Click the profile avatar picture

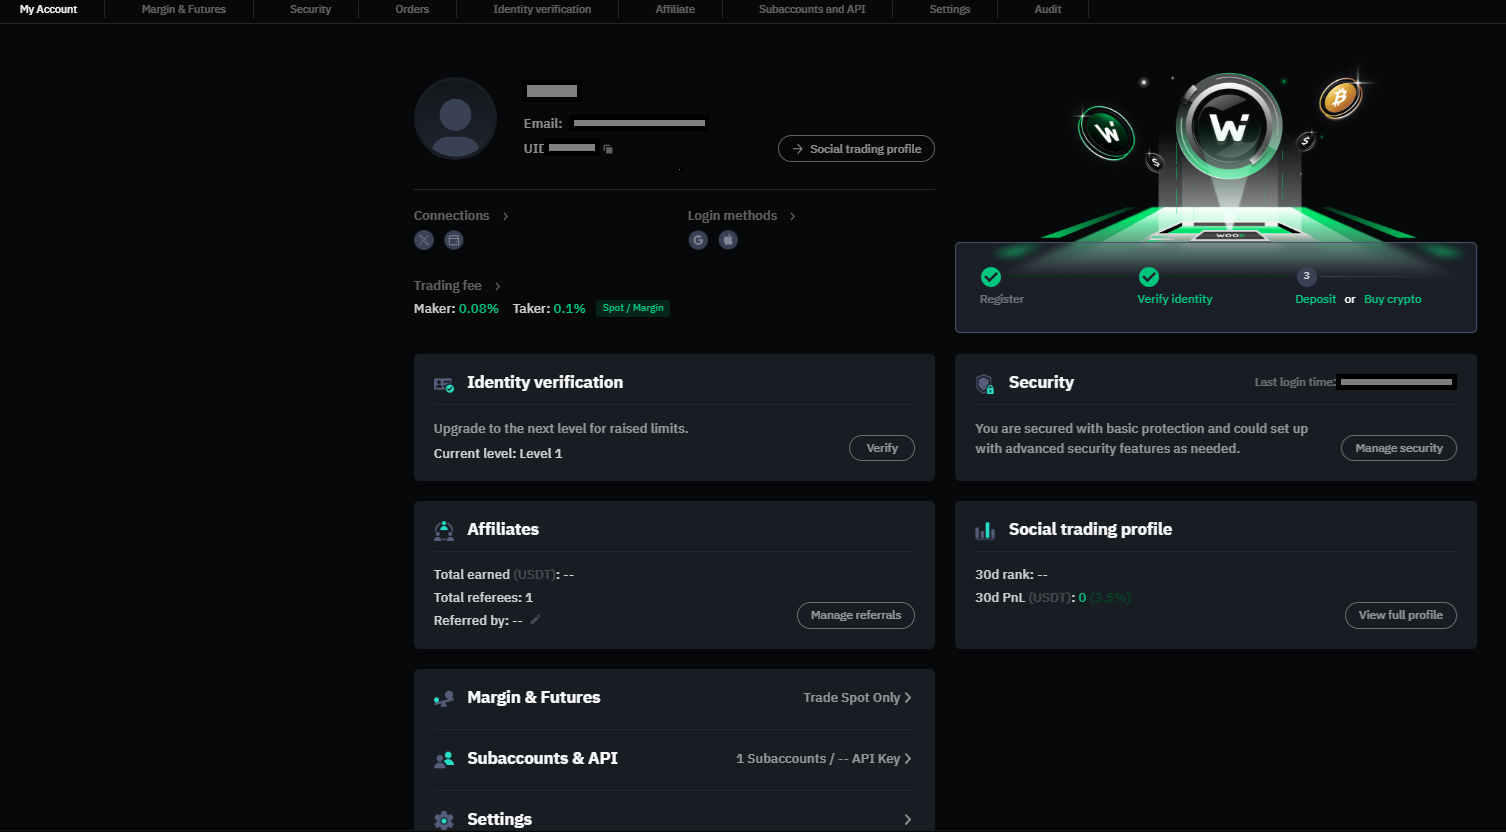[455, 118]
